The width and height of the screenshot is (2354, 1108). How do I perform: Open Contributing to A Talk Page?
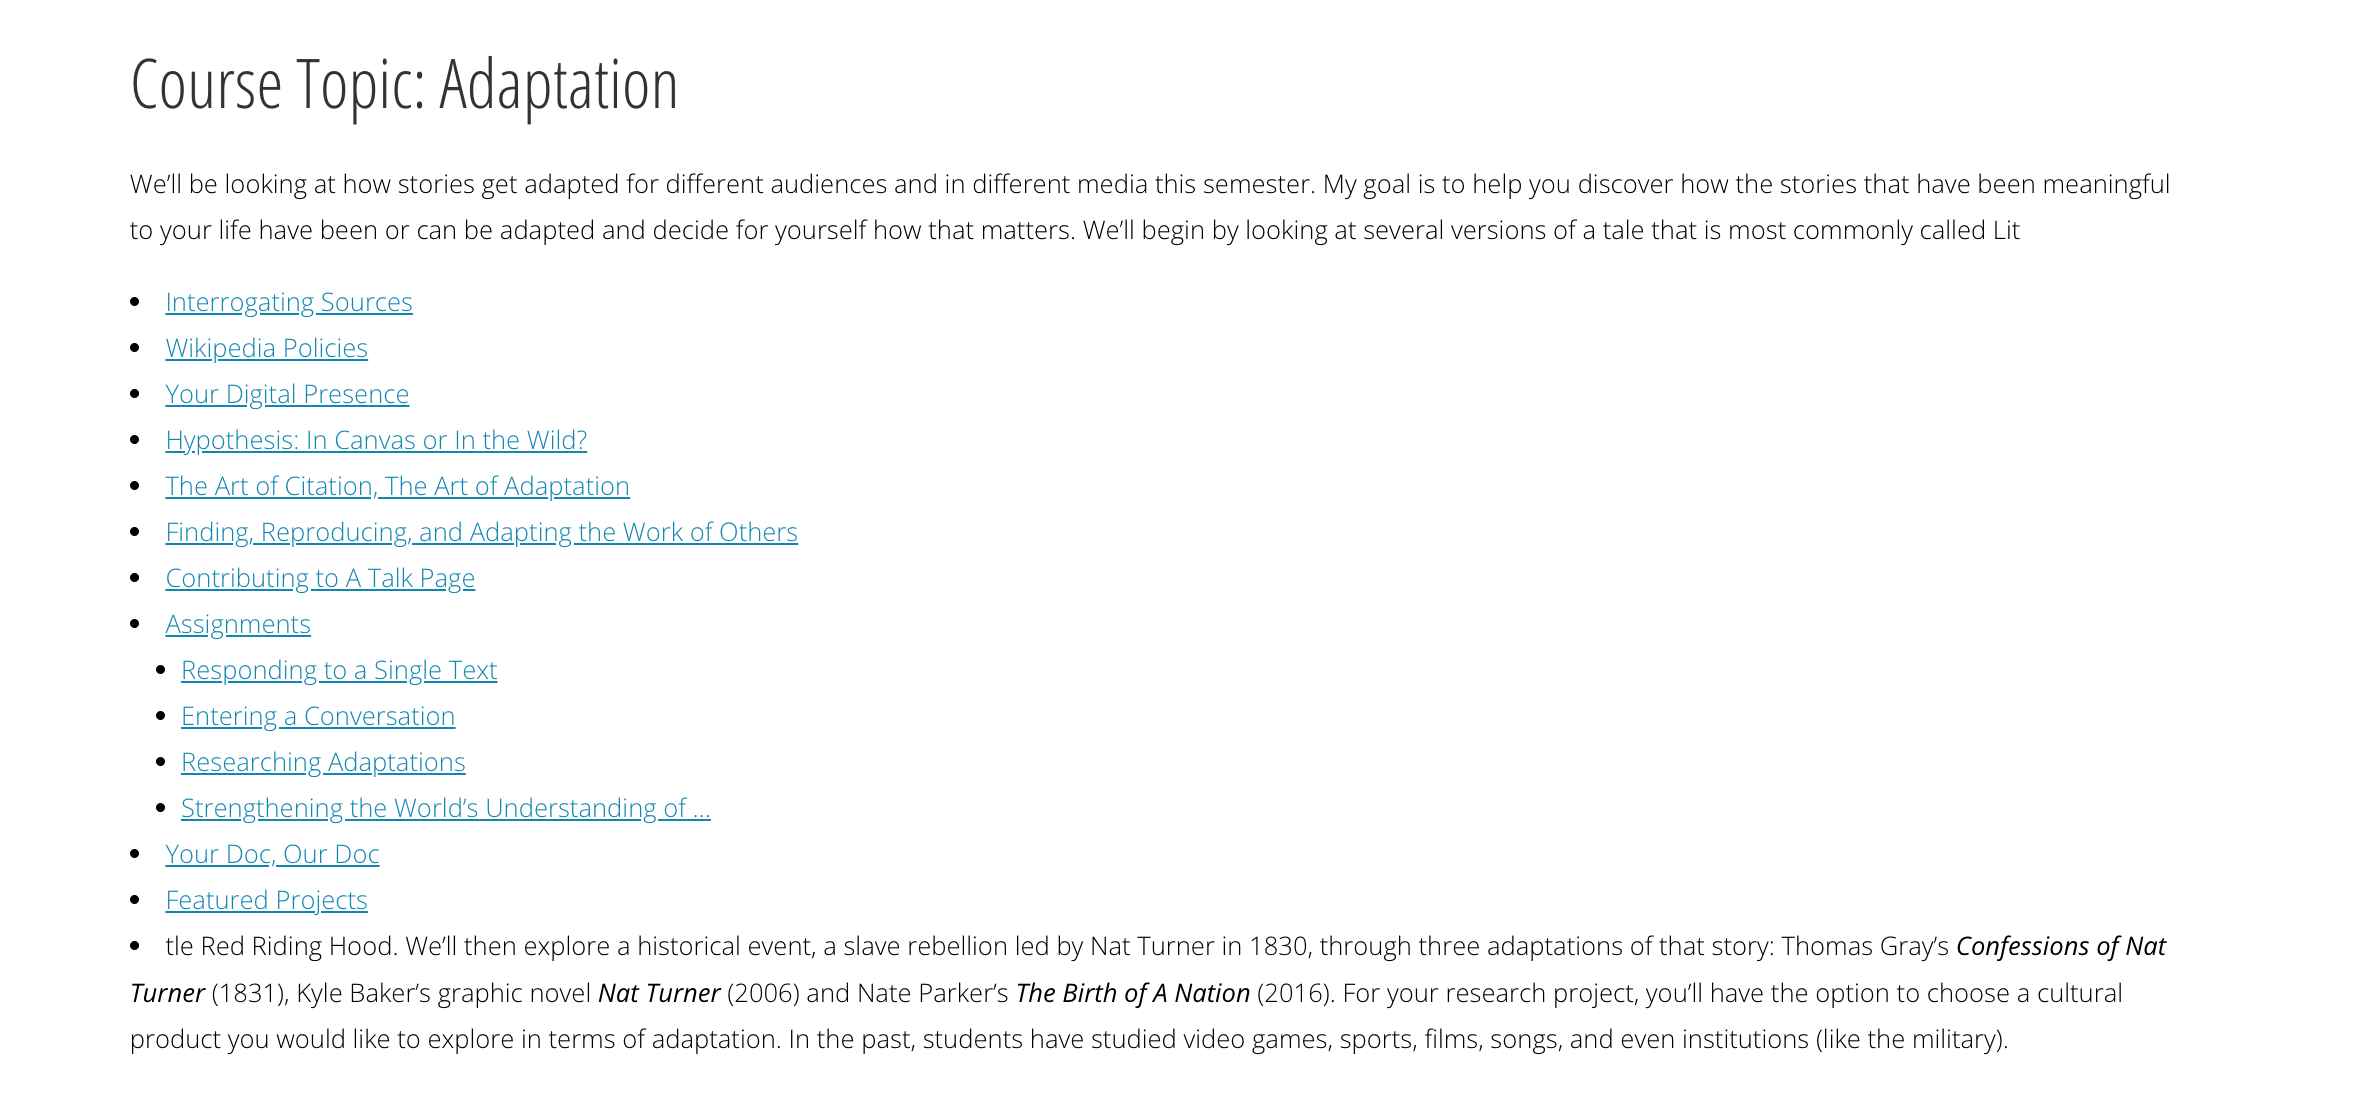coord(320,577)
